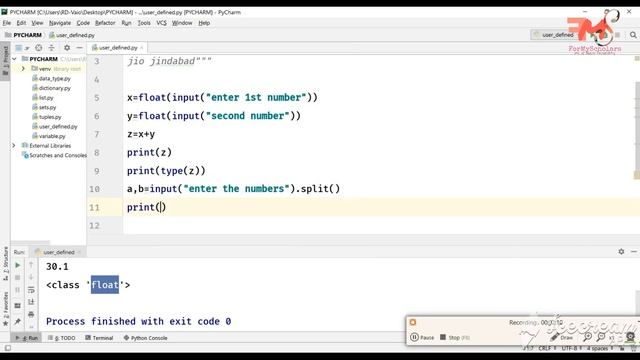Image resolution: width=640 pixels, height=360 pixels.
Task: Open the Help menu
Action: click(204, 23)
